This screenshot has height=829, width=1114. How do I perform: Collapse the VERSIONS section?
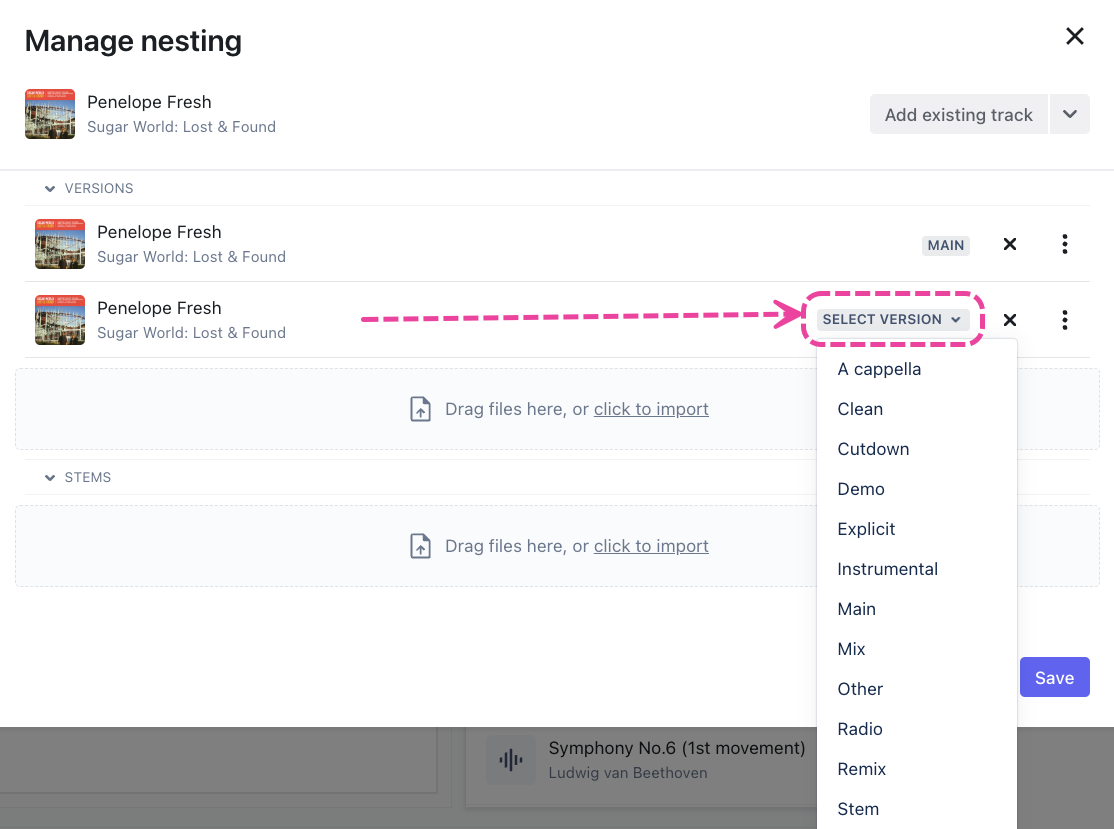(x=50, y=189)
